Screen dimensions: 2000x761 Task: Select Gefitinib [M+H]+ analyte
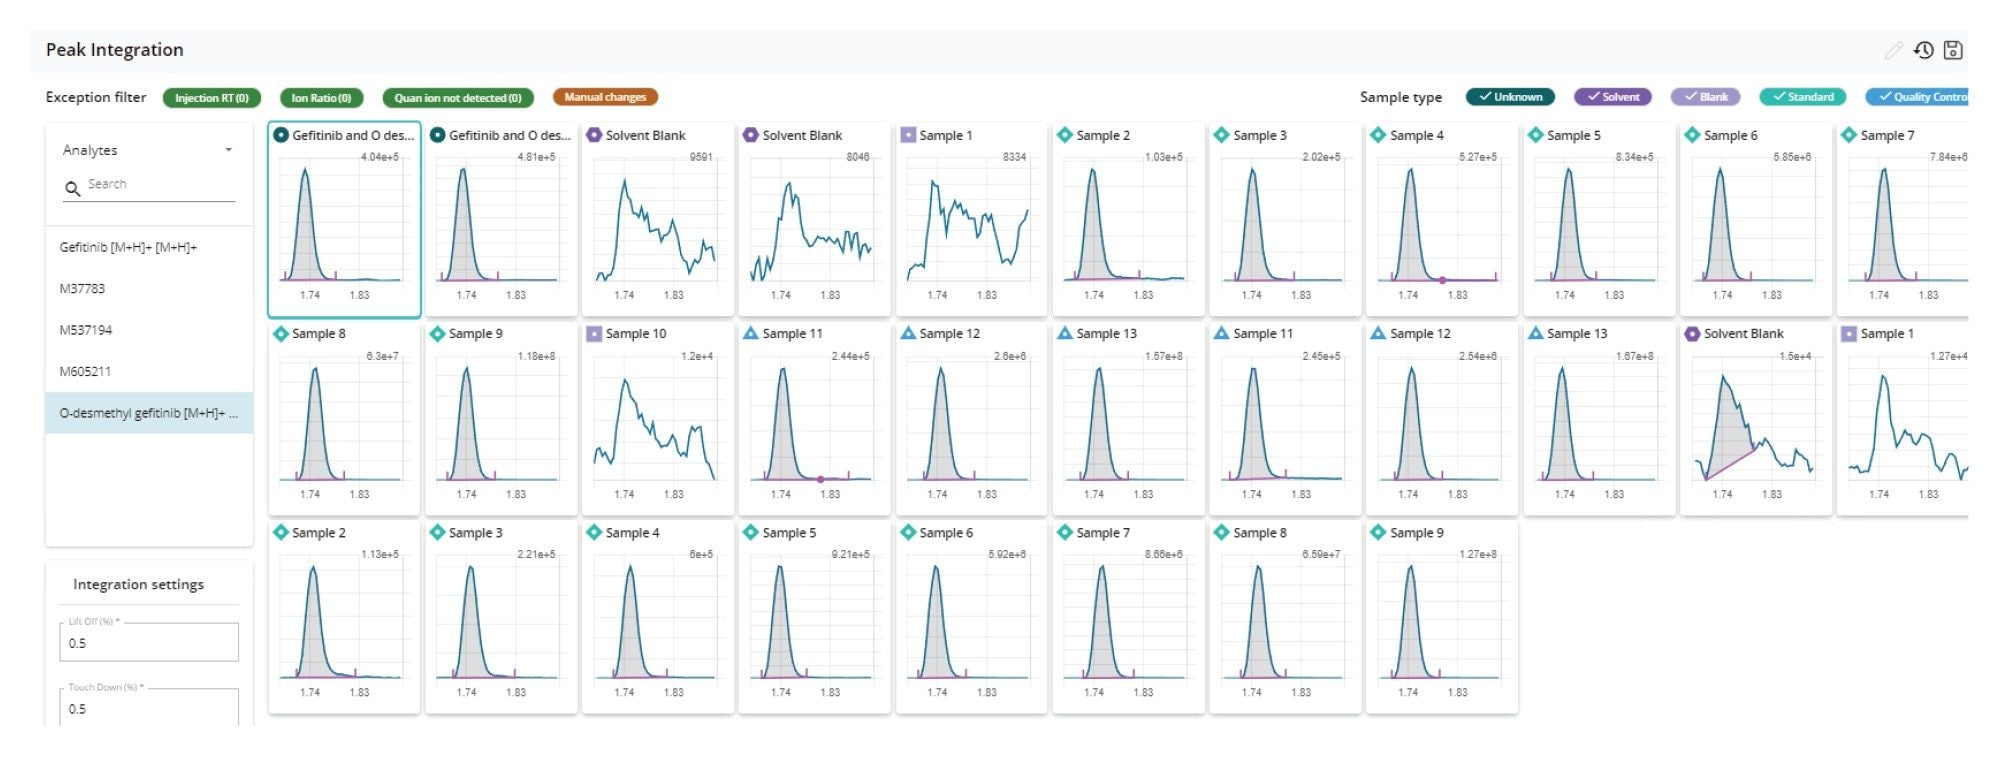click(x=128, y=247)
